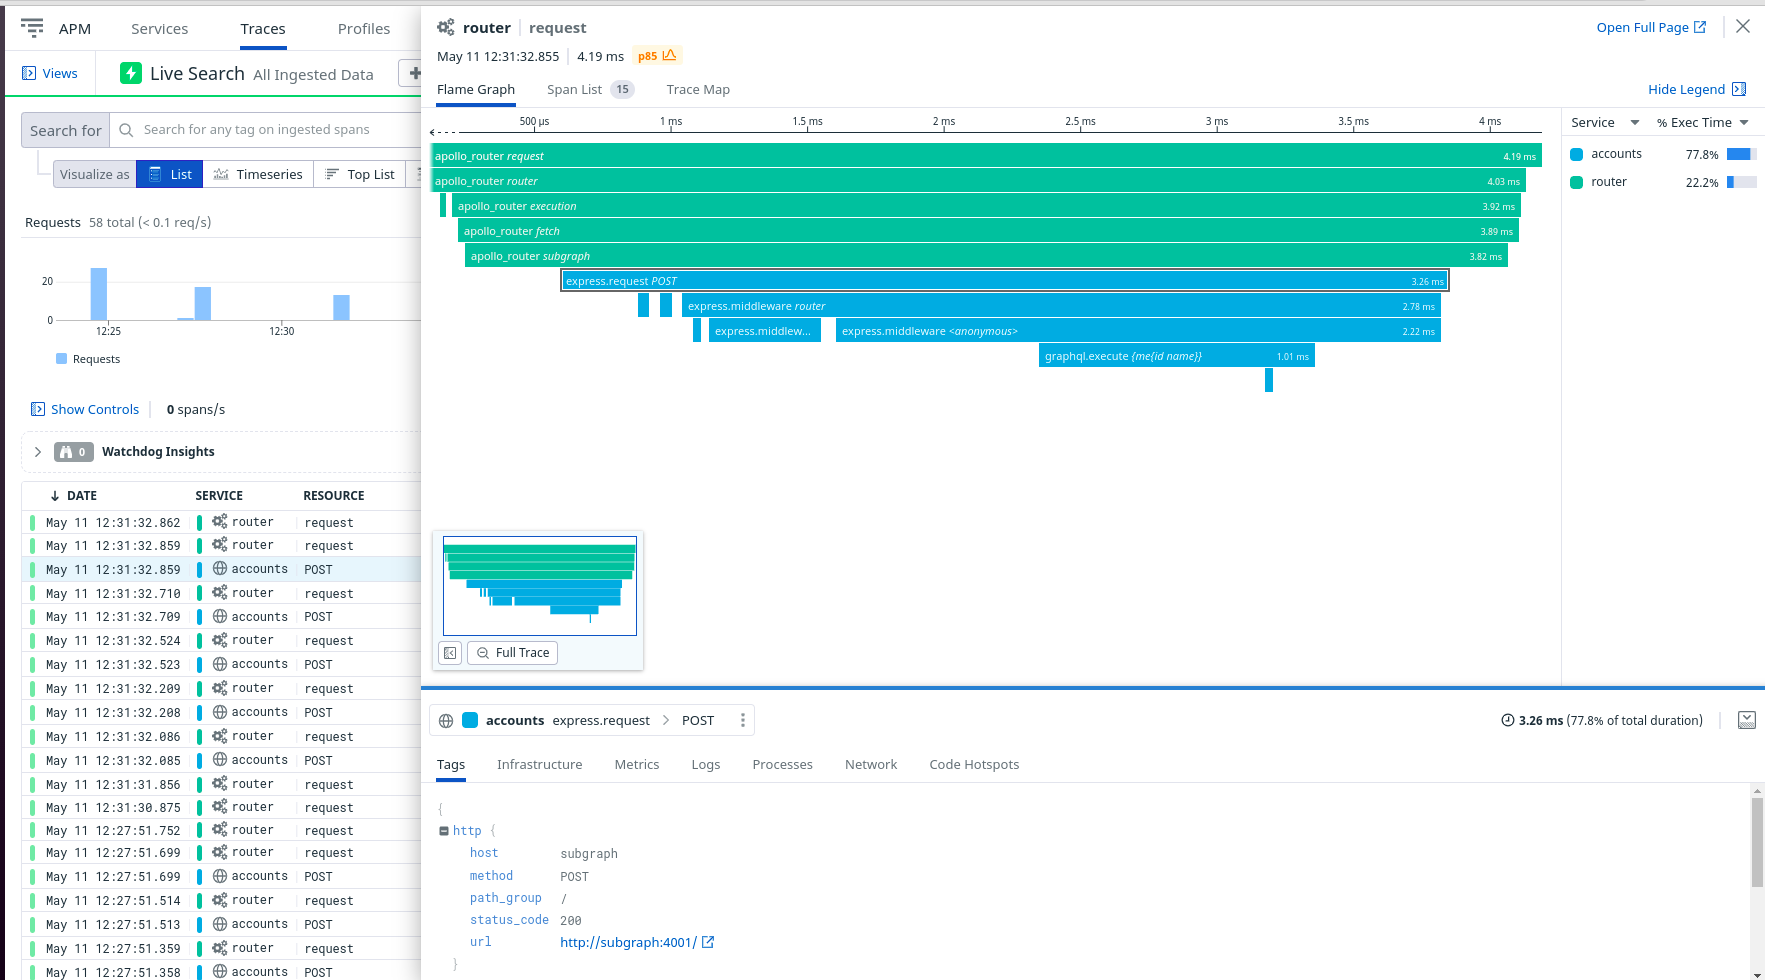Click the router gears icon in the trace header
The image size is (1765, 980).
tap(446, 28)
